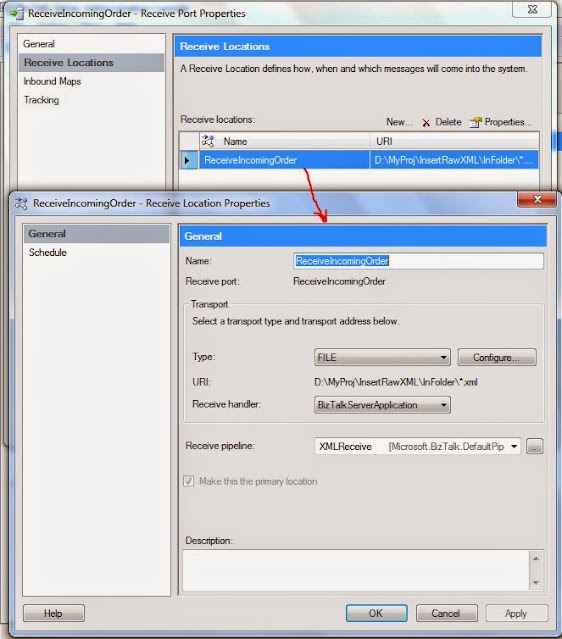Open the Schedule page

48,253
